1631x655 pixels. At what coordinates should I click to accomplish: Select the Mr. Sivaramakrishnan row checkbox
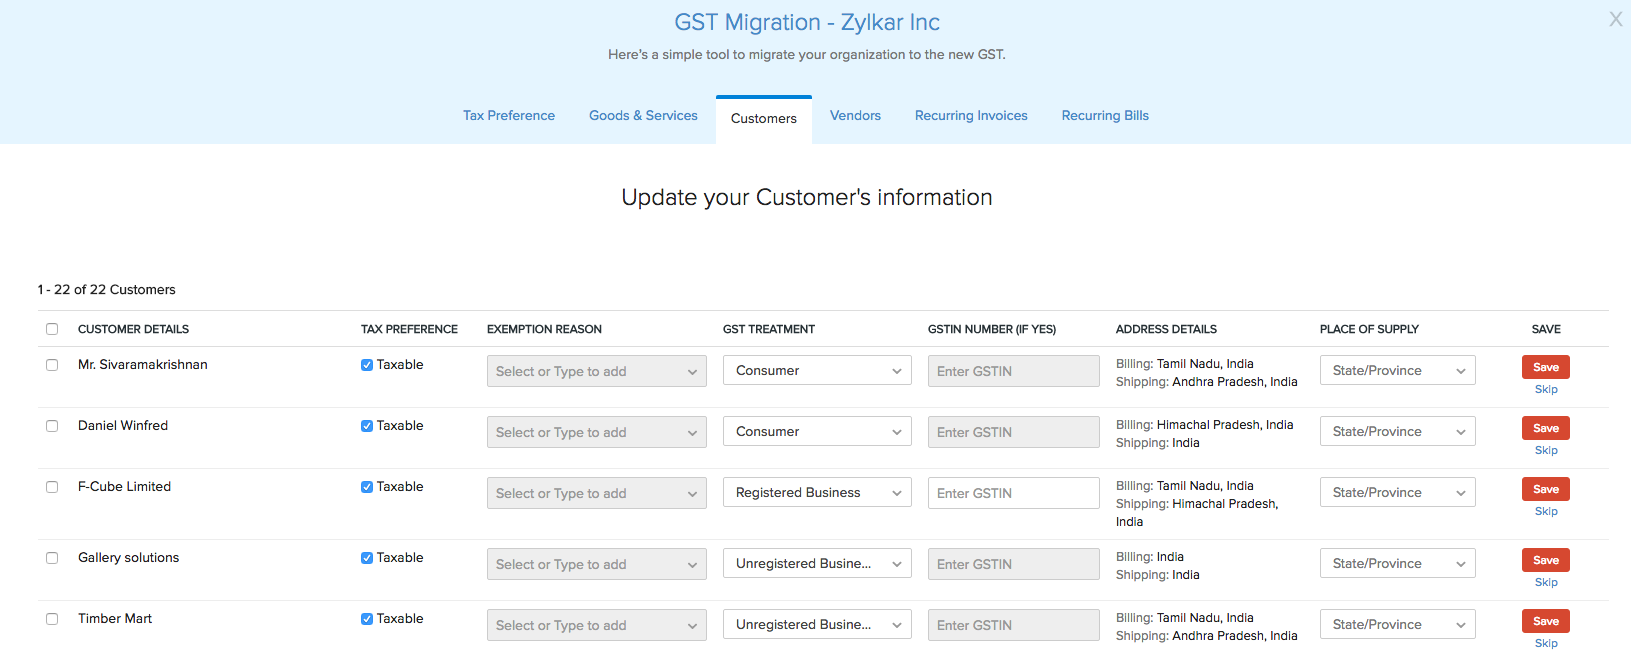click(x=52, y=365)
